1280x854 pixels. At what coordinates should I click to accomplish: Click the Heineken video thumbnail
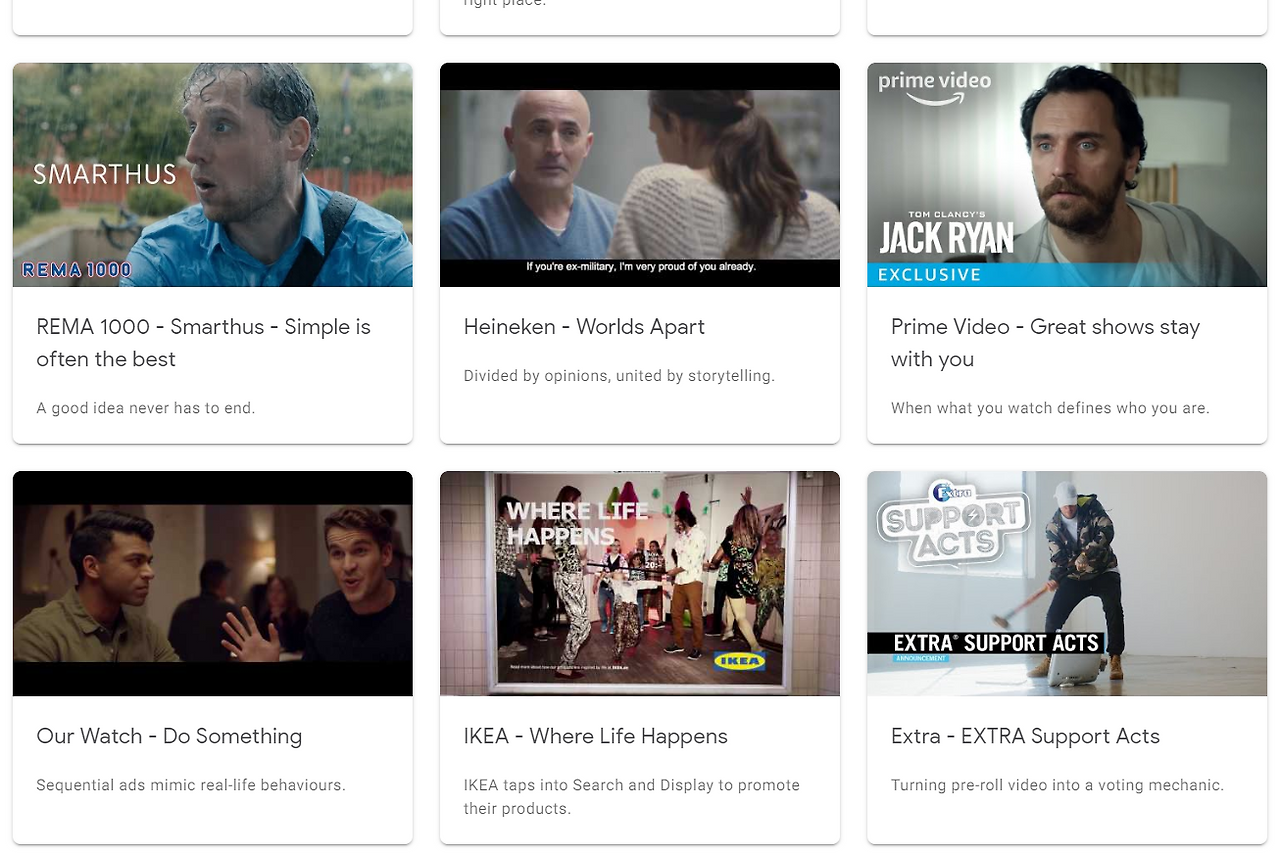pyautogui.click(x=640, y=174)
